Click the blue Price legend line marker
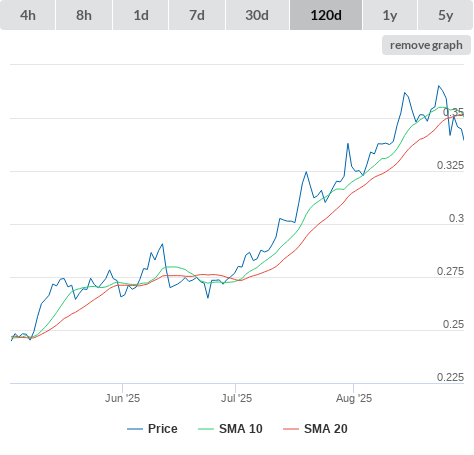 click(135, 429)
